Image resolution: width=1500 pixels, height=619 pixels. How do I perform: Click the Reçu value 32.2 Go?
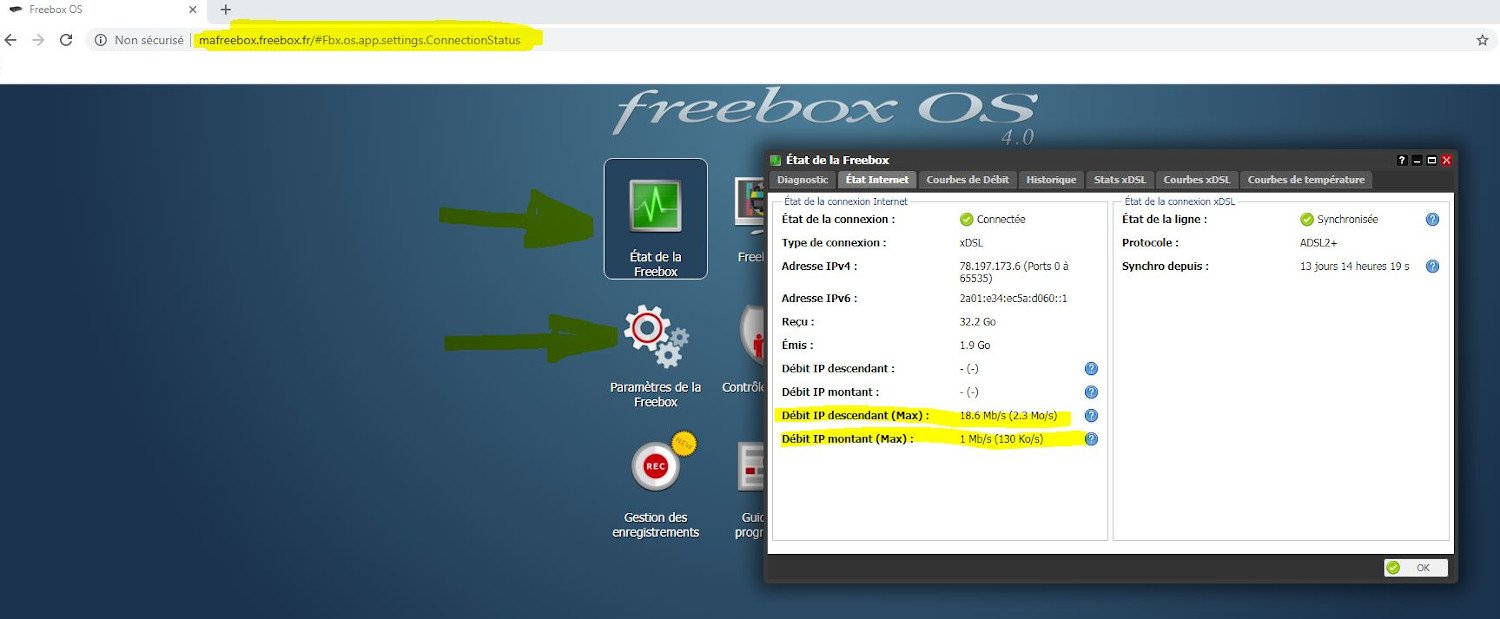(x=977, y=322)
